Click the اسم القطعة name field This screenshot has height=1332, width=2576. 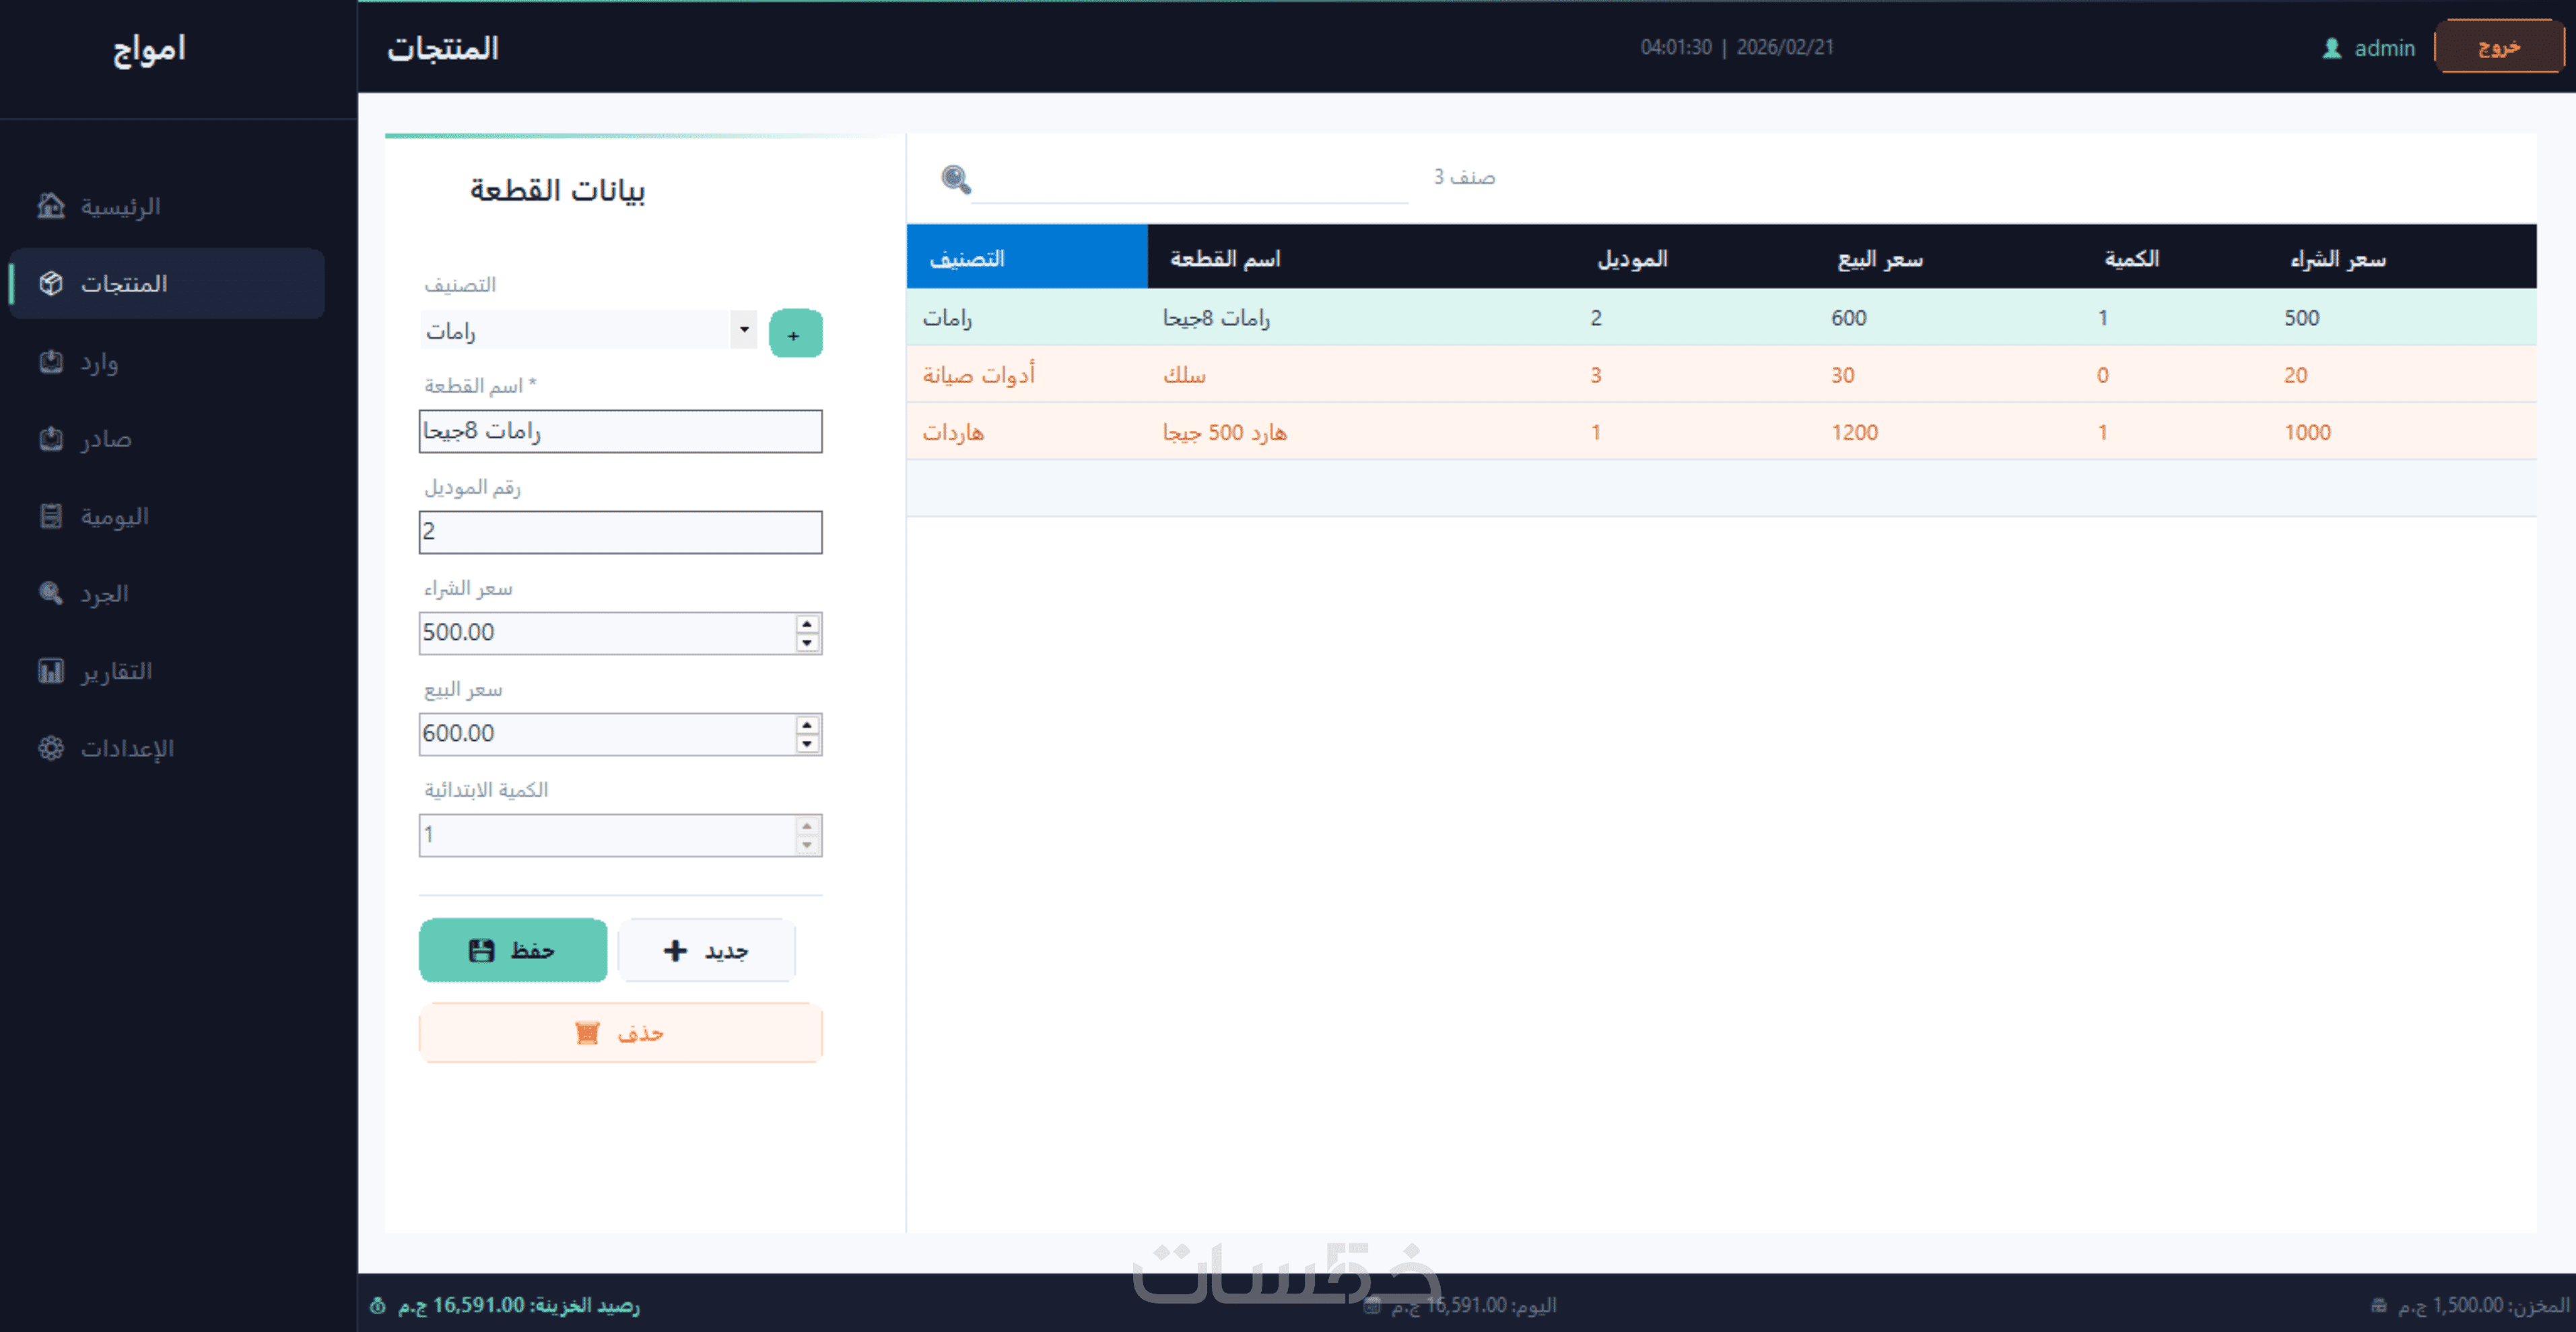[x=620, y=431]
